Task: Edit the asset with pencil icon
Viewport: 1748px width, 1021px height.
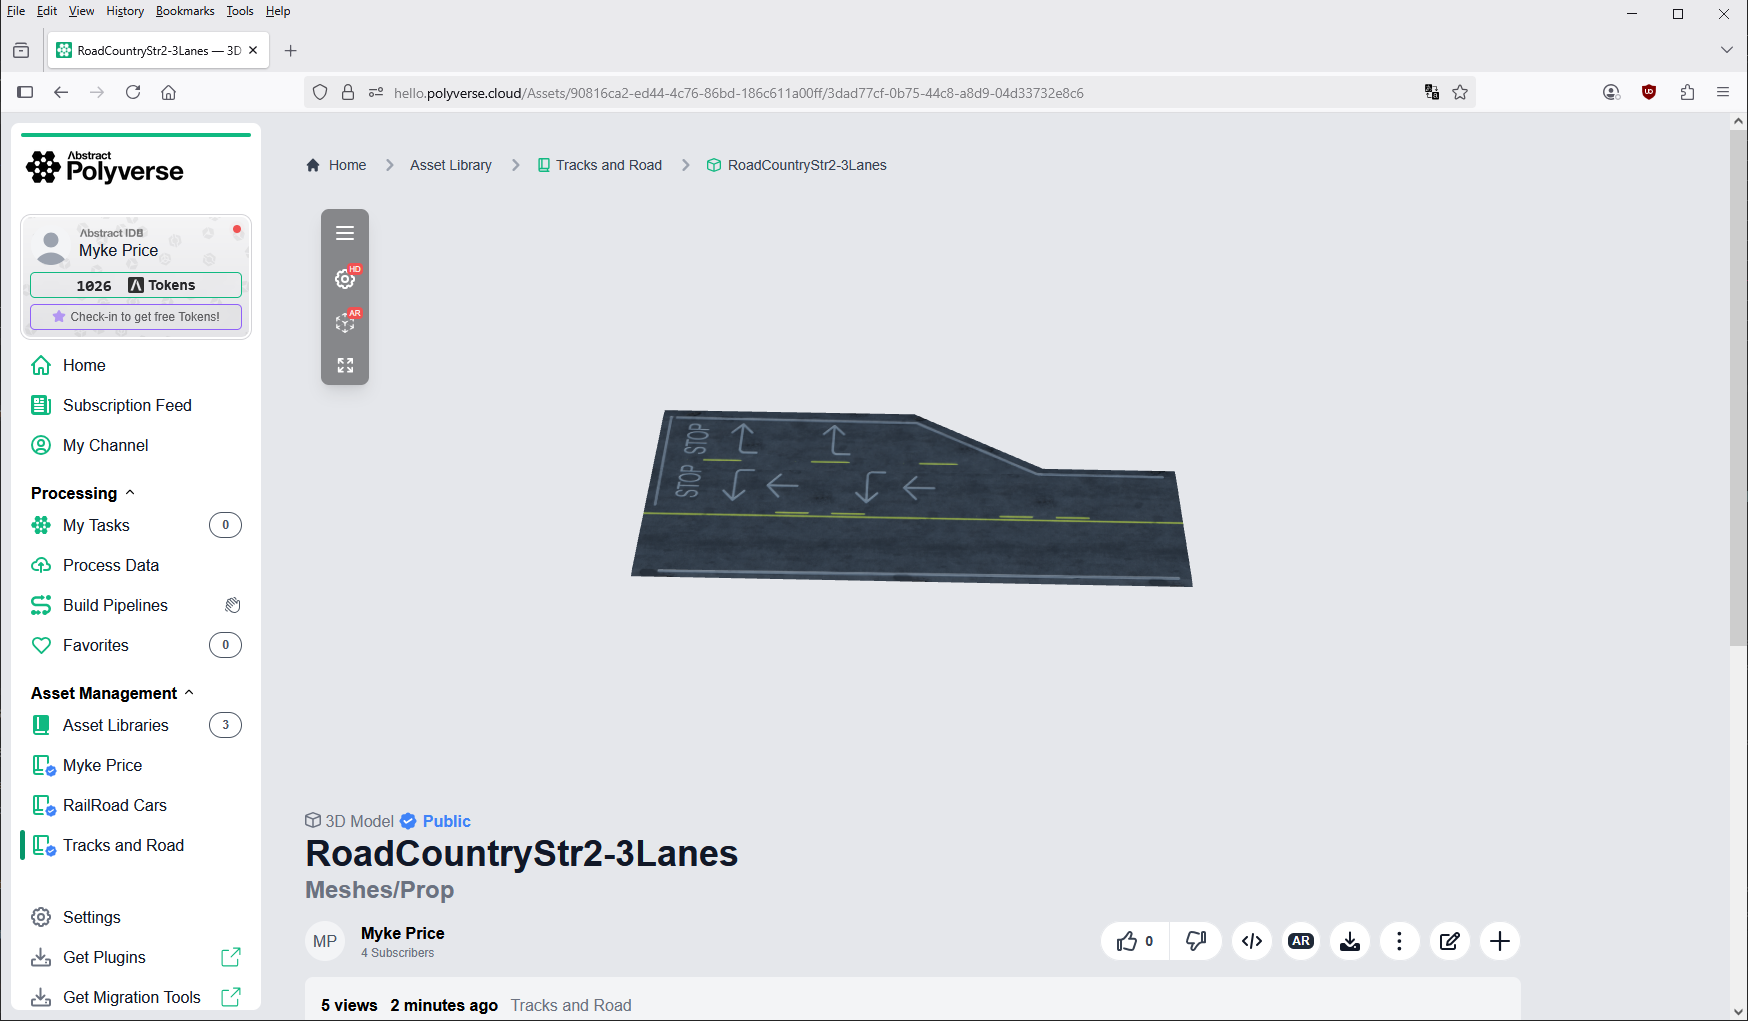Action: pos(1449,941)
